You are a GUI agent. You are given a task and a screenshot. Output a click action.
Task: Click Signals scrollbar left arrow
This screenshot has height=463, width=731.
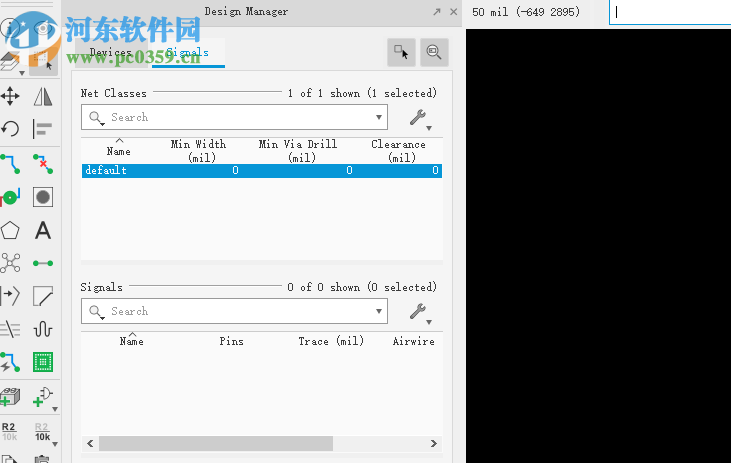[90, 443]
